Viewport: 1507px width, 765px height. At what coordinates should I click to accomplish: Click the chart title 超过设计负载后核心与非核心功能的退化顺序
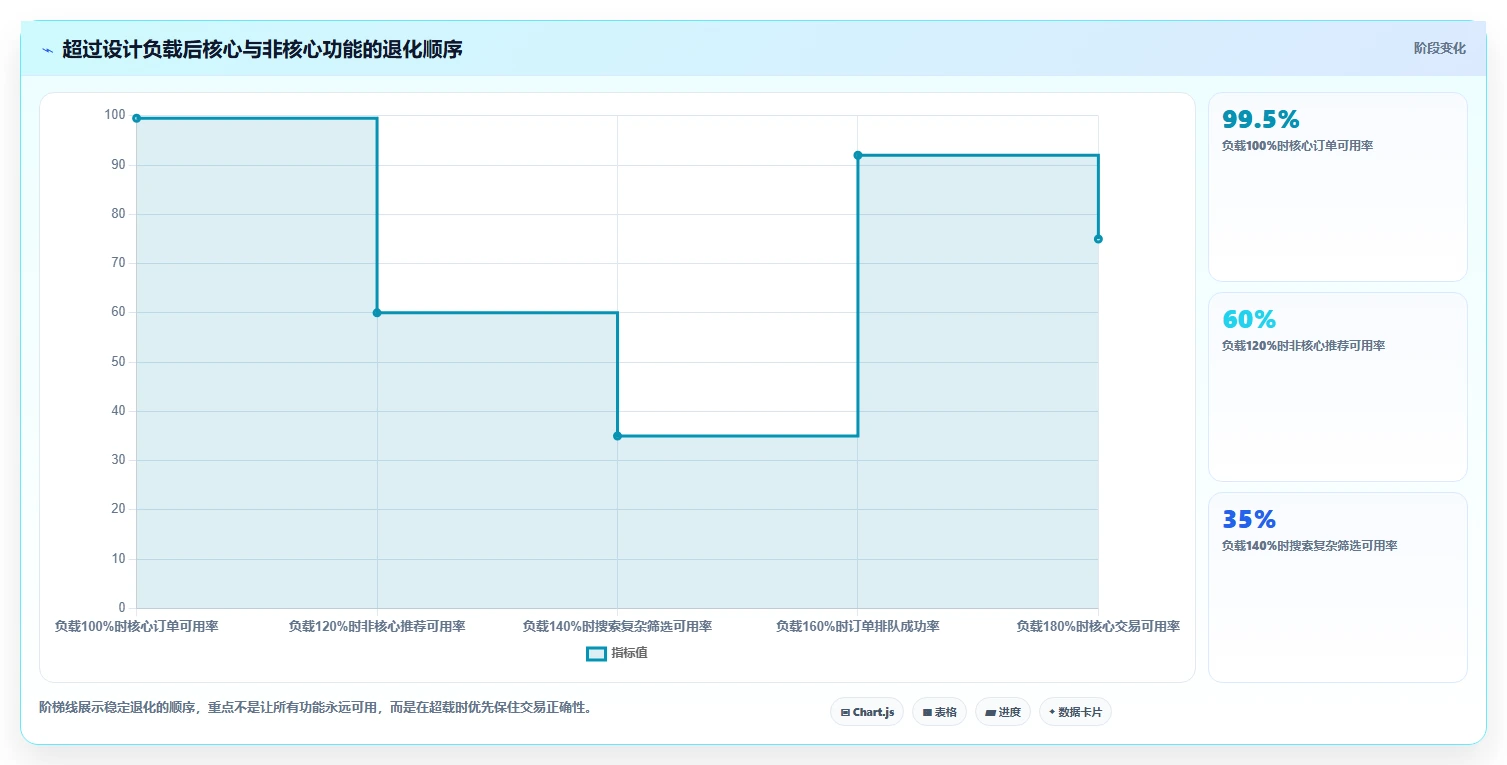262,49
